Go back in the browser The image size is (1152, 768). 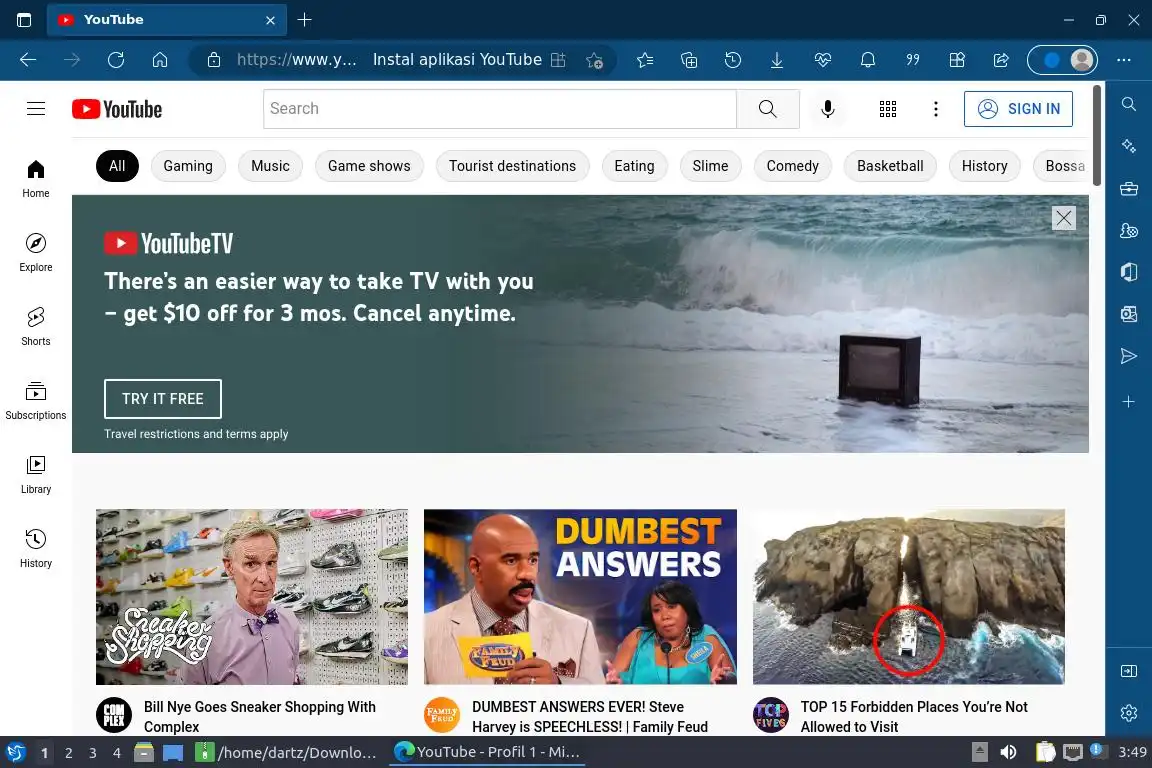(x=28, y=60)
